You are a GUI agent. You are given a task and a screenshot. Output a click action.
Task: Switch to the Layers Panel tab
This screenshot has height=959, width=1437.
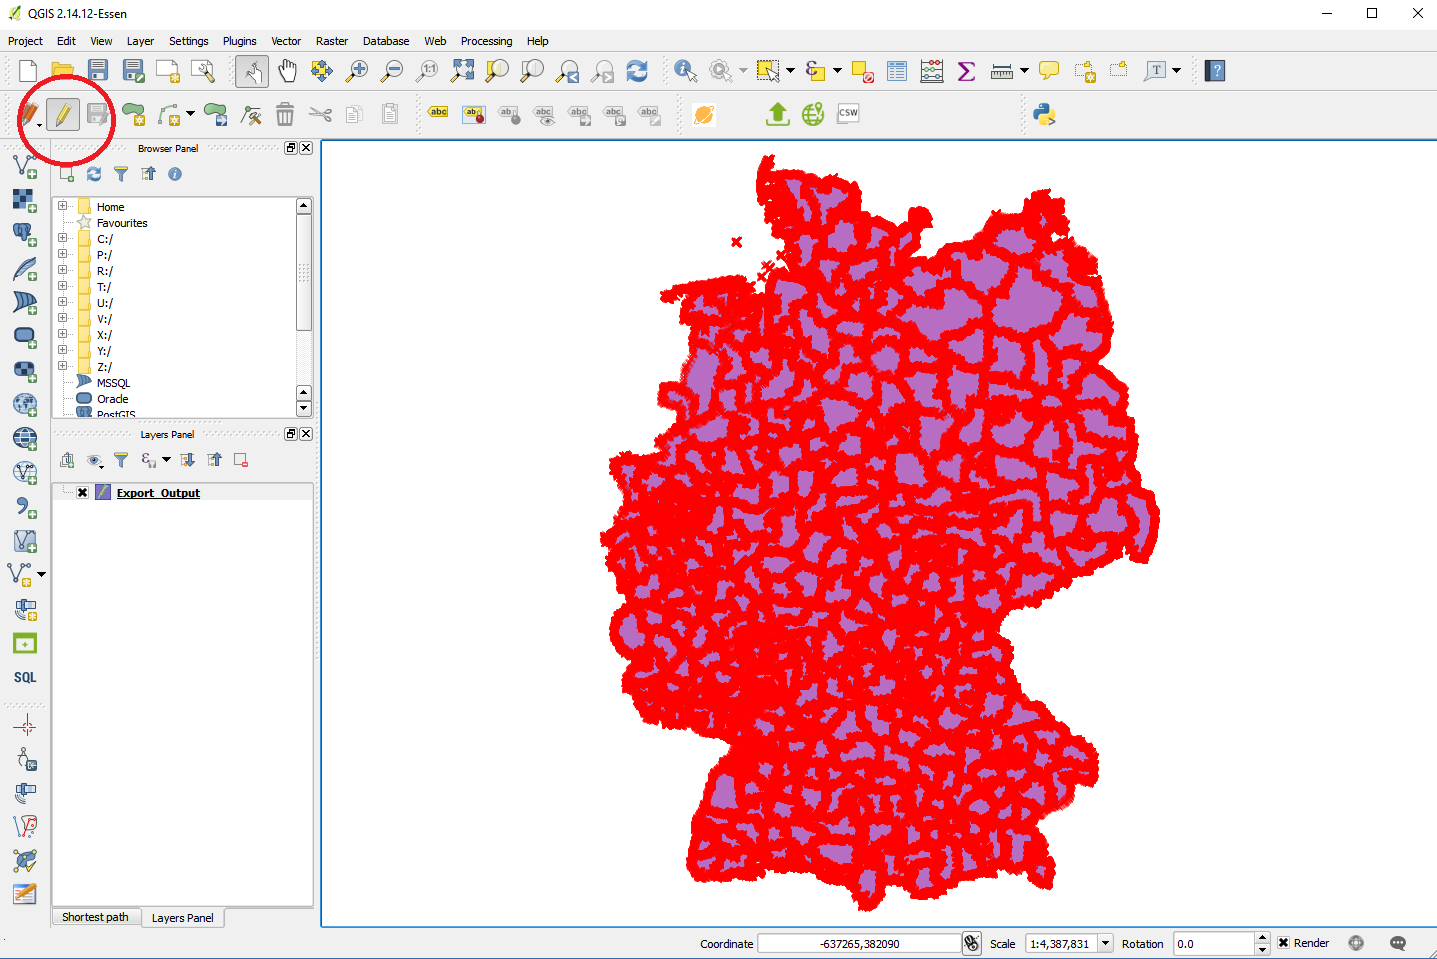click(182, 918)
